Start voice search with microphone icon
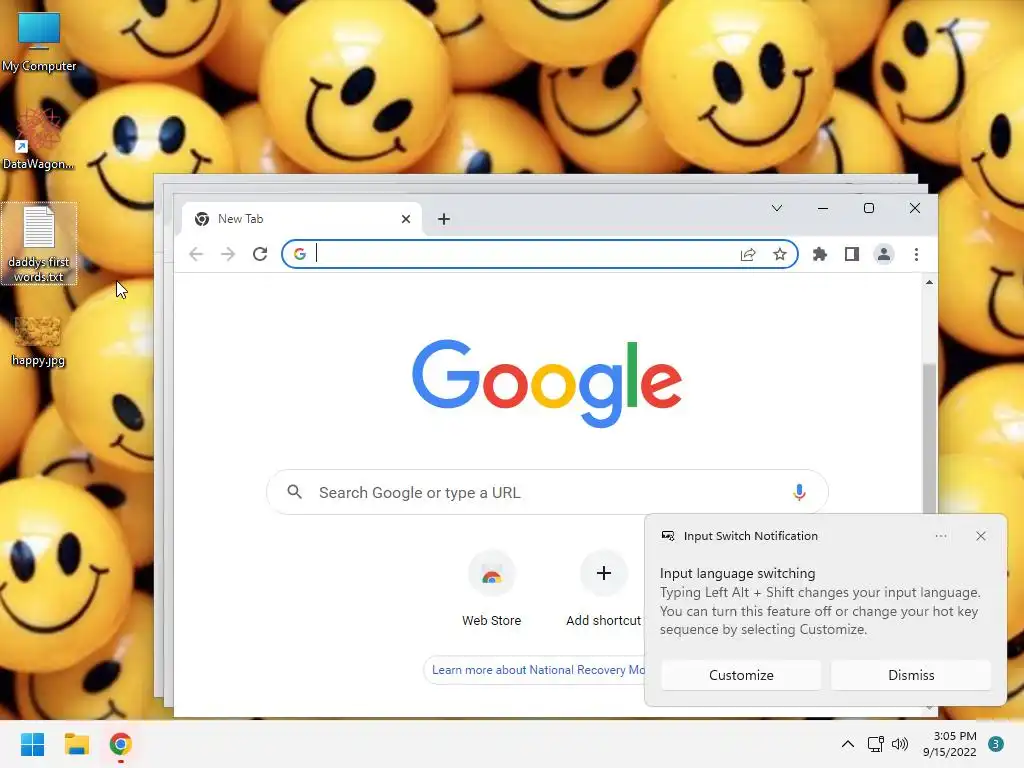 pos(799,492)
